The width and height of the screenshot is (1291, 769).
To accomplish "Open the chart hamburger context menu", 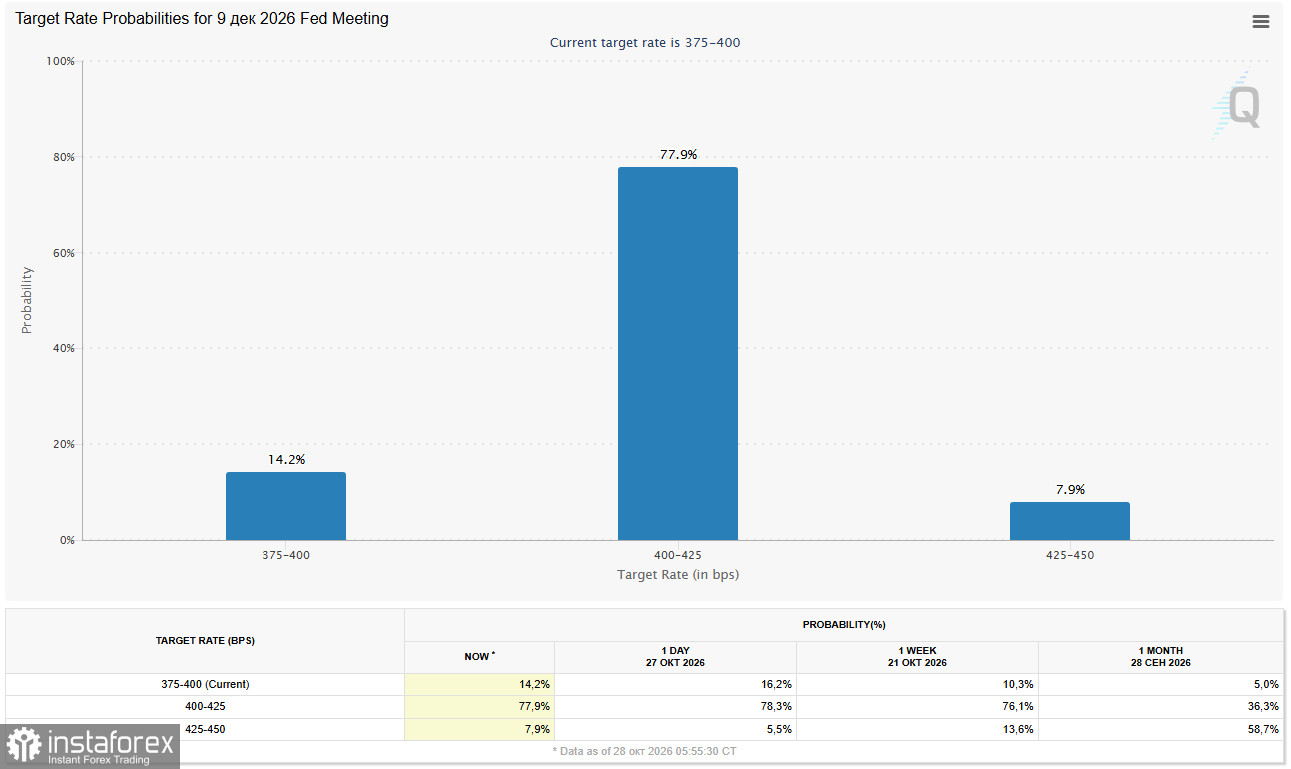I will tap(1261, 21).
